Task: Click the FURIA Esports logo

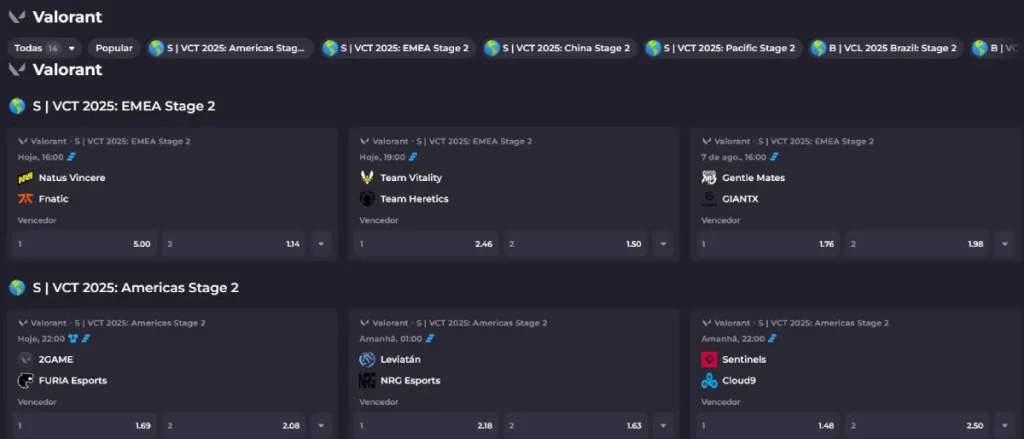Action: click(x=25, y=380)
